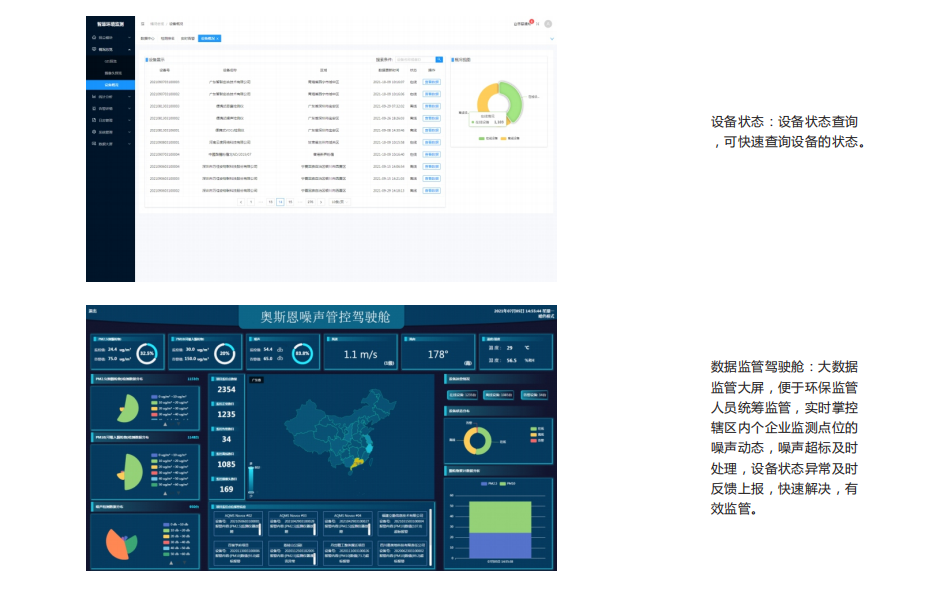The image size is (945, 593).
Task: Expand the sidebar item with home icon
Action: pyautogui.click(x=111, y=37)
